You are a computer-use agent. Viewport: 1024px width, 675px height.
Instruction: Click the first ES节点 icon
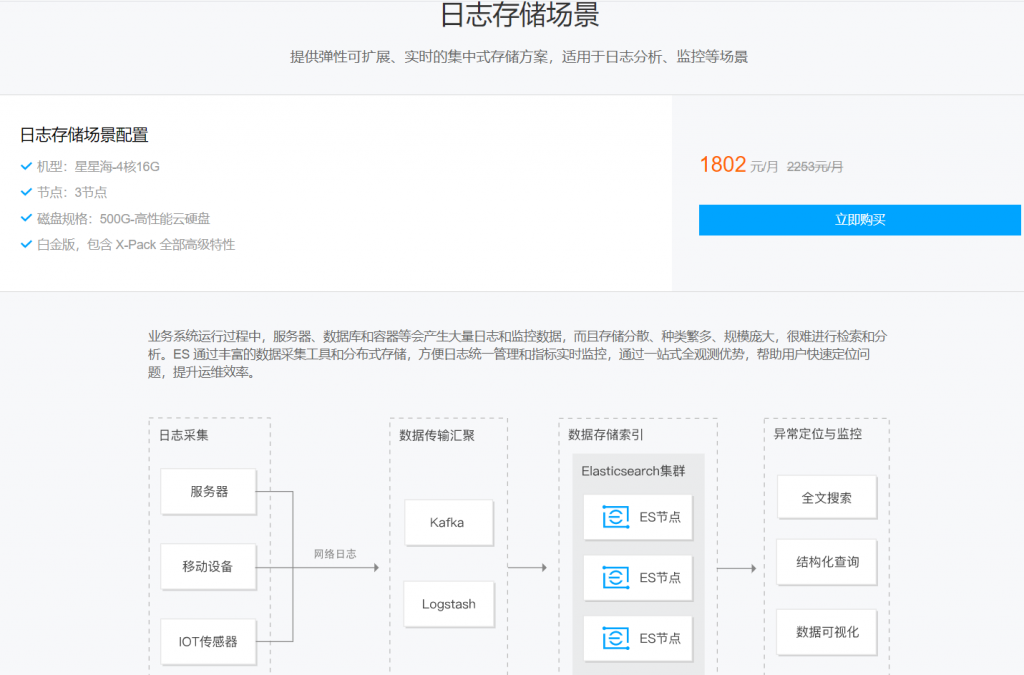616,517
